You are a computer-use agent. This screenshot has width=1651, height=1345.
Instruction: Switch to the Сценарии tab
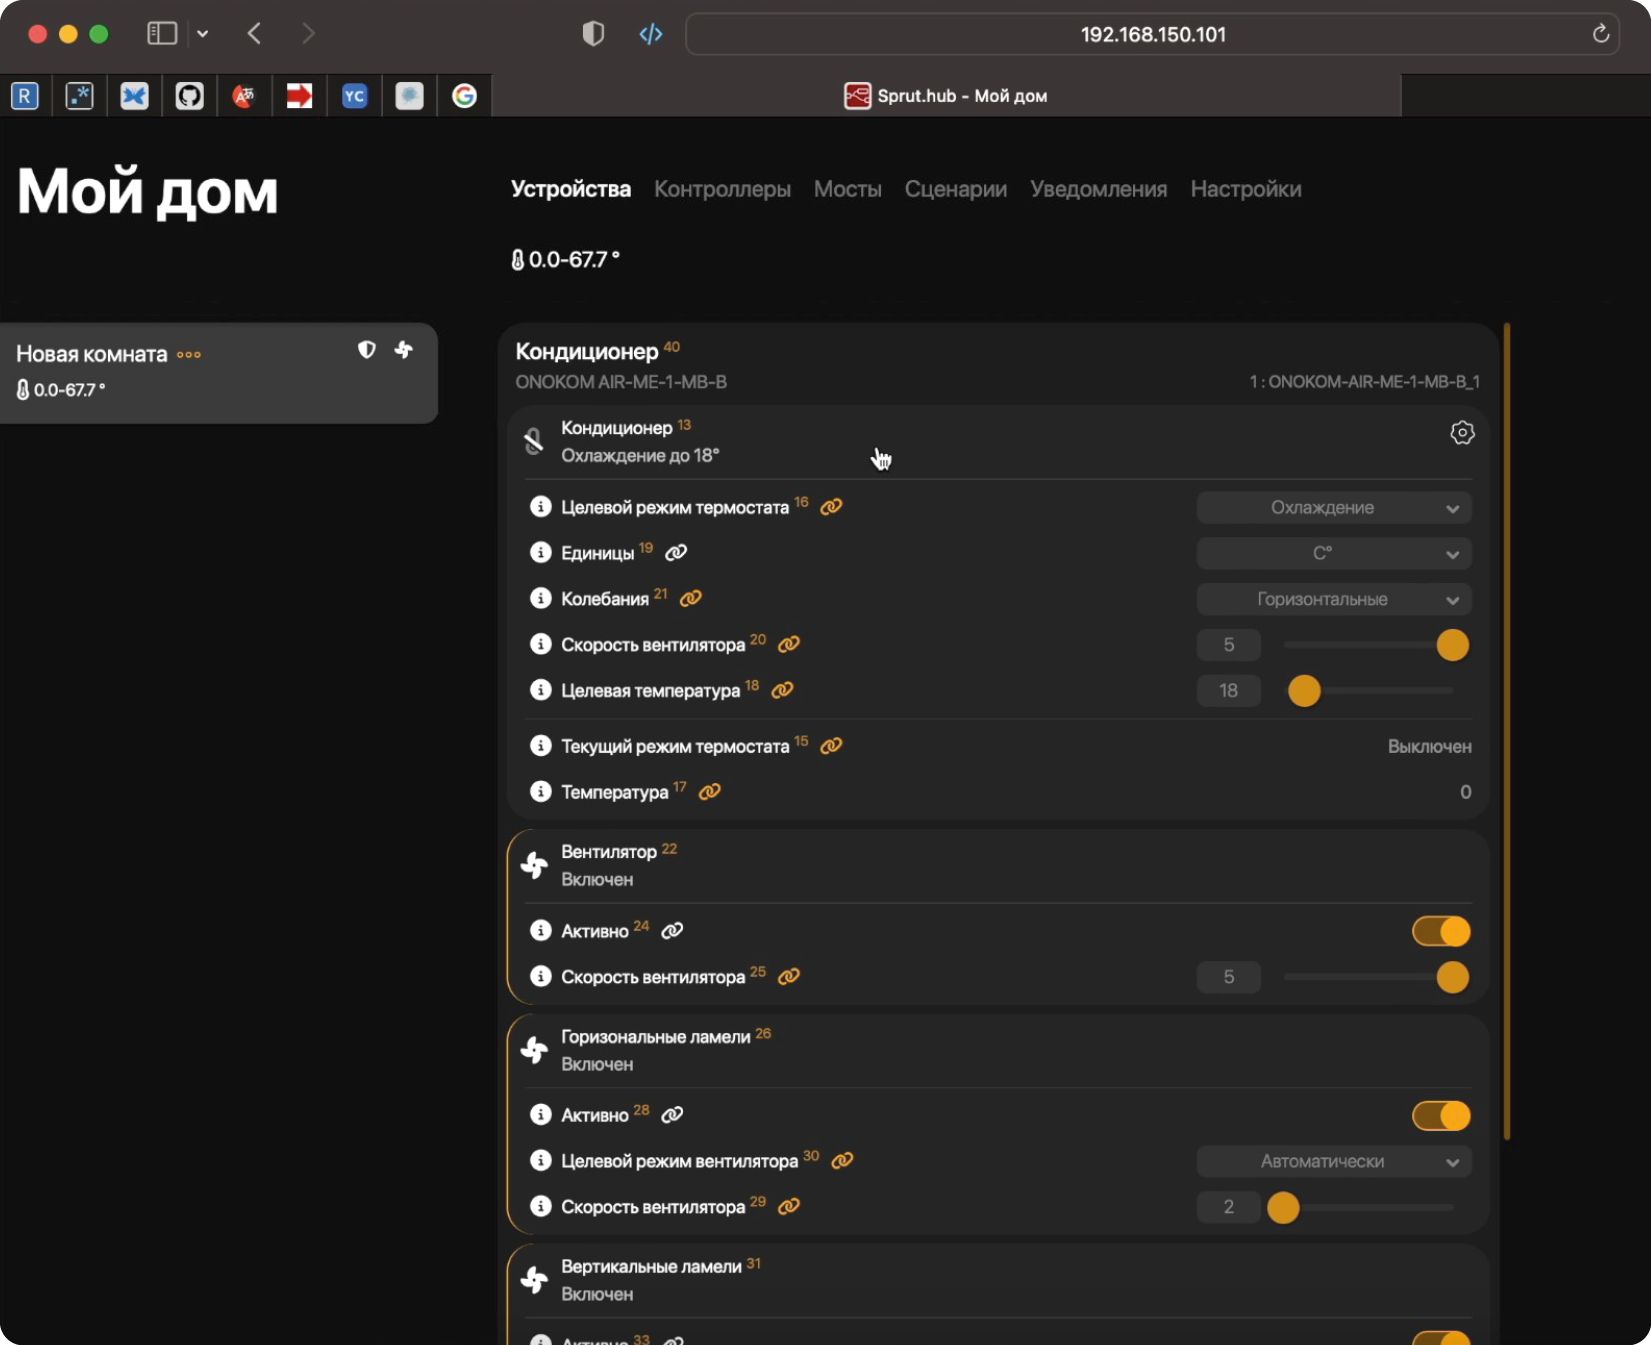pyautogui.click(x=955, y=189)
